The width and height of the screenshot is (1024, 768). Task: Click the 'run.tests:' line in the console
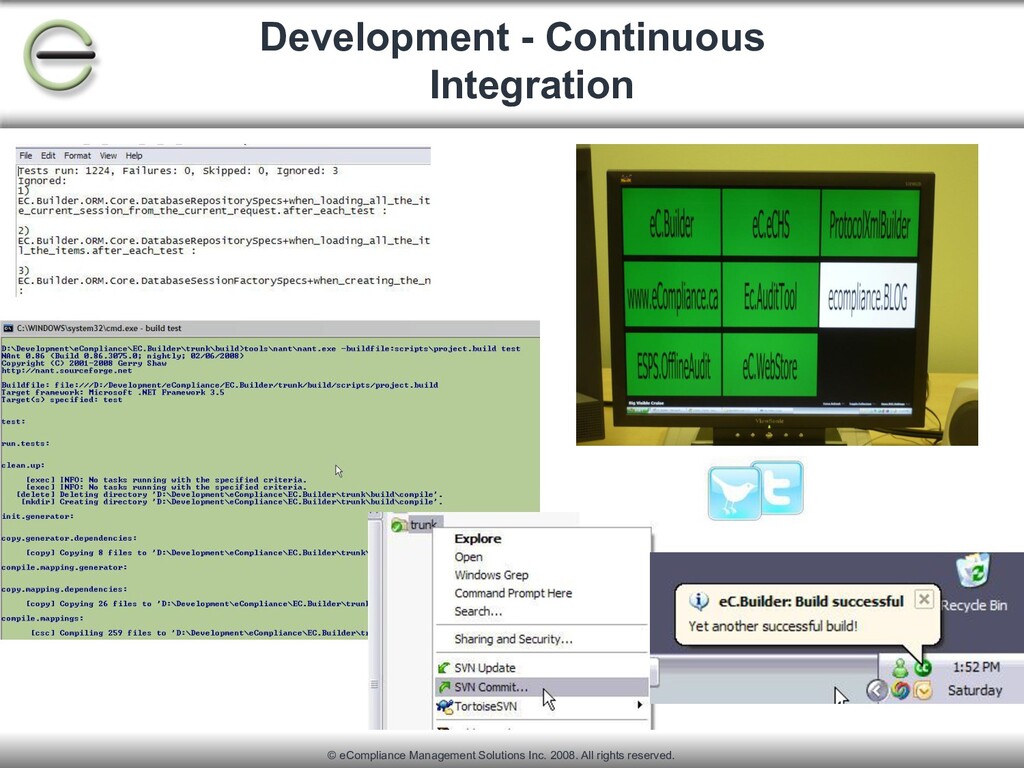(25, 443)
